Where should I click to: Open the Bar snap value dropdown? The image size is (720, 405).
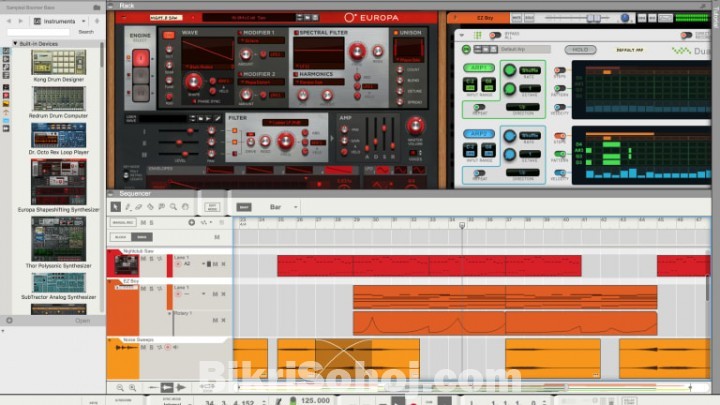tap(295, 207)
